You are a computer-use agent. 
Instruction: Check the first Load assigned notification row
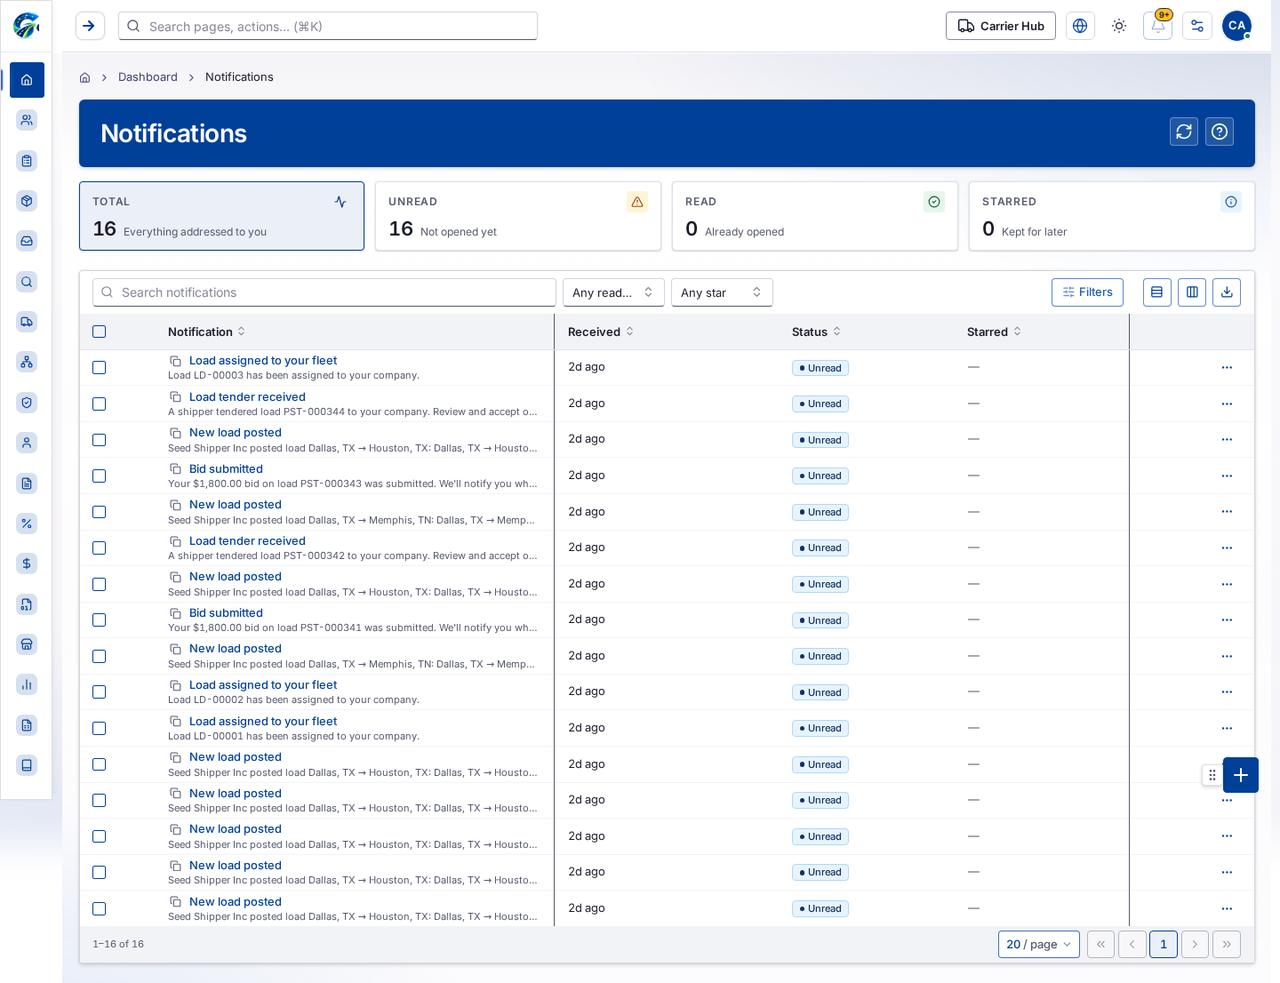click(x=99, y=368)
